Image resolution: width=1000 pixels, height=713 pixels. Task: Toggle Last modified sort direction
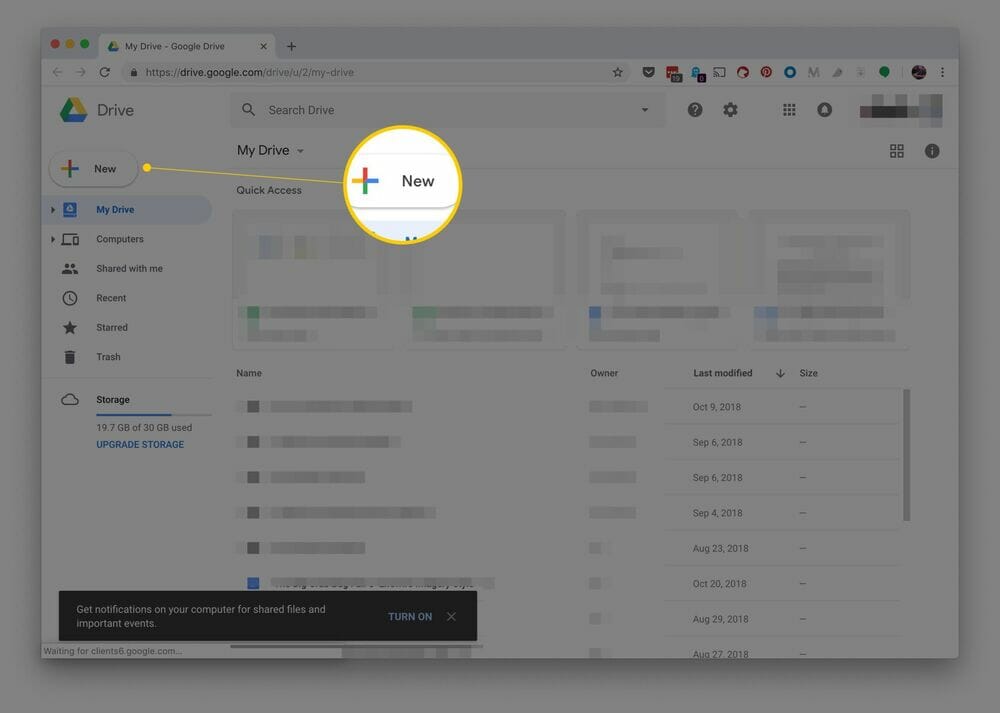point(779,373)
